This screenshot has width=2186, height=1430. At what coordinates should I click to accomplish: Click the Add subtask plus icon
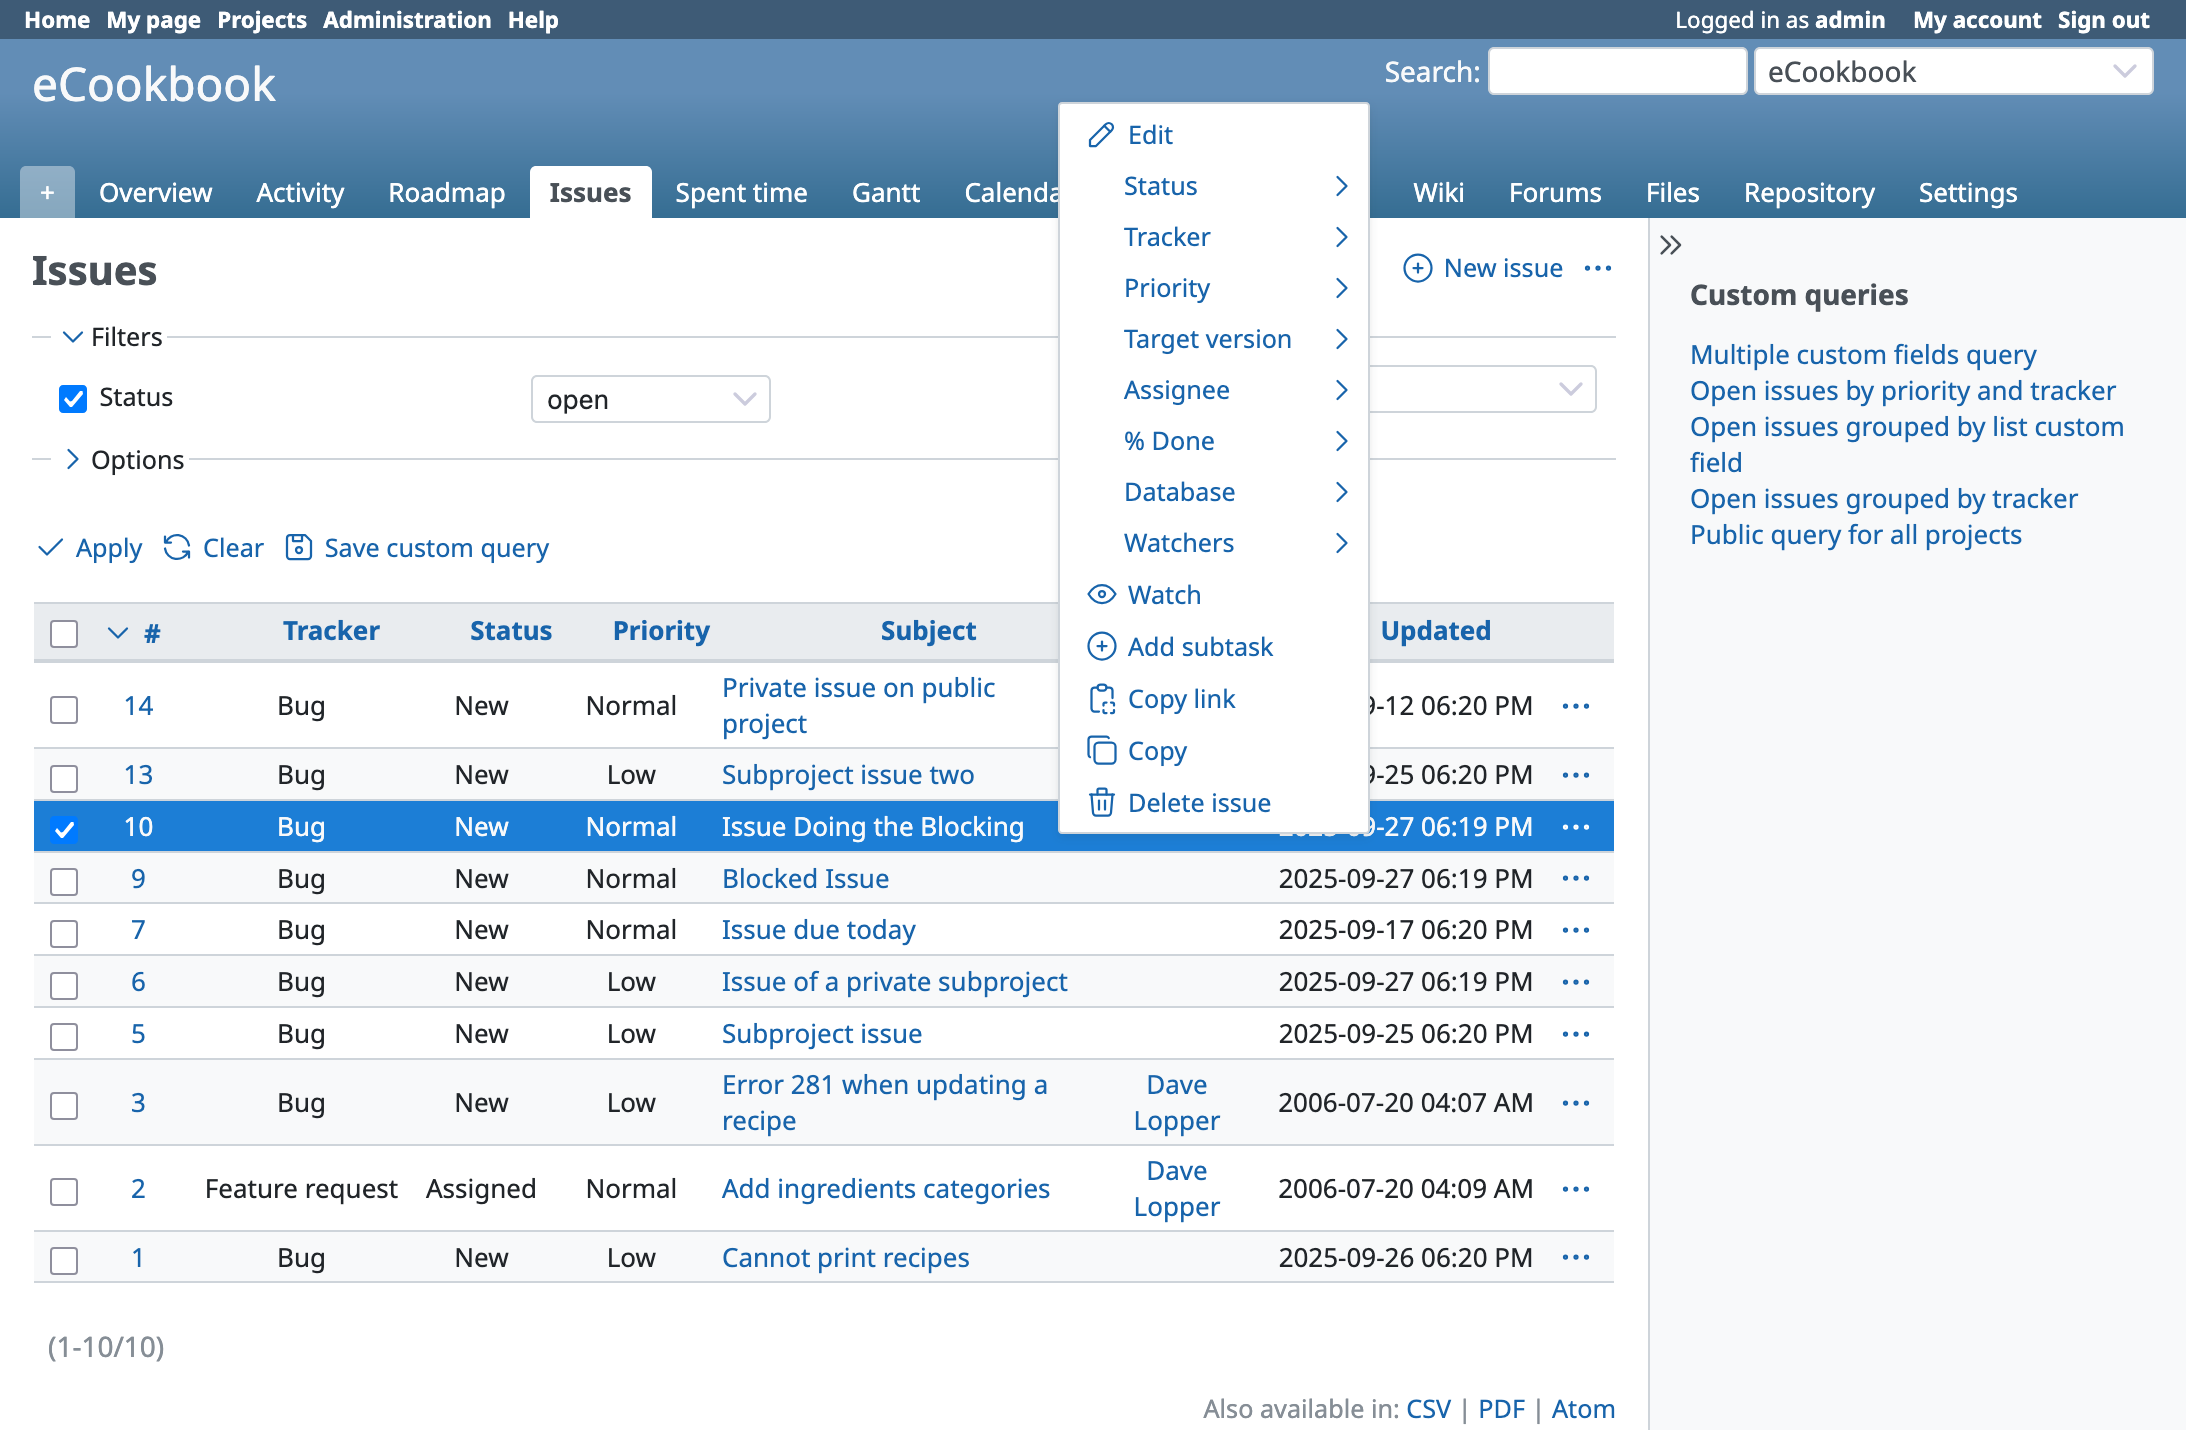coord(1101,647)
